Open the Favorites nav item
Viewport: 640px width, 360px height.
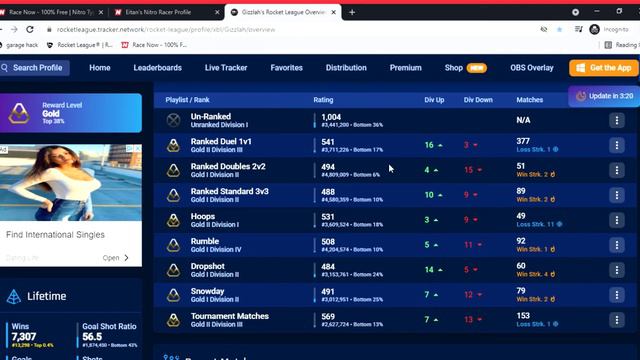287,68
